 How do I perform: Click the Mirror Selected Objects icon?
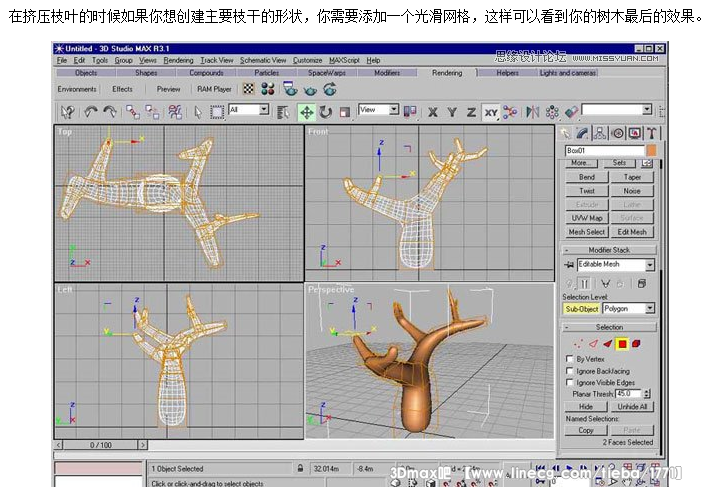pyautogui.click(x=532, y=112)
